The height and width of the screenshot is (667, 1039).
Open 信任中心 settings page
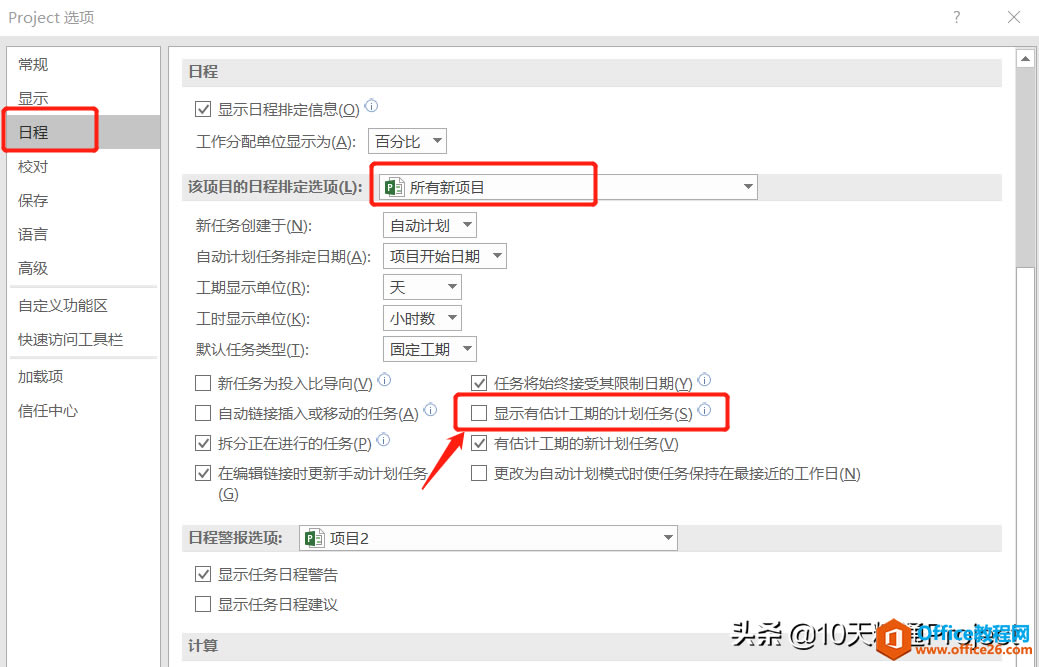click(x=48, y=411)
